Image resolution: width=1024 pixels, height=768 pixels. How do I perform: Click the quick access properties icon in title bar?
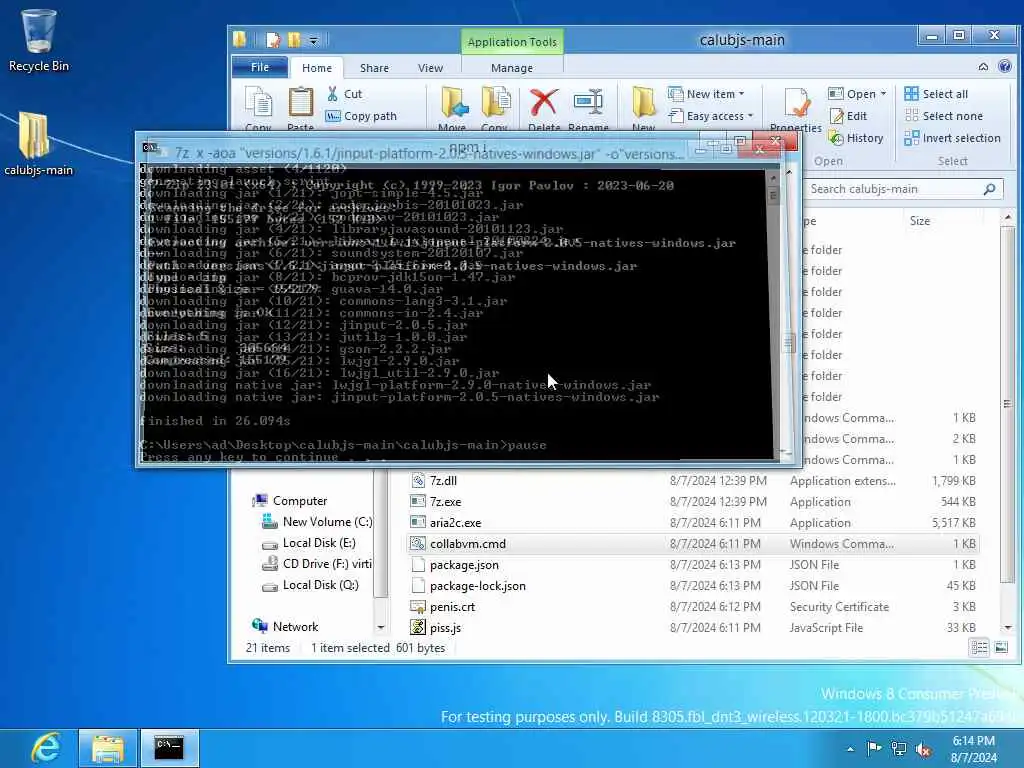click(x=273, y=40)
